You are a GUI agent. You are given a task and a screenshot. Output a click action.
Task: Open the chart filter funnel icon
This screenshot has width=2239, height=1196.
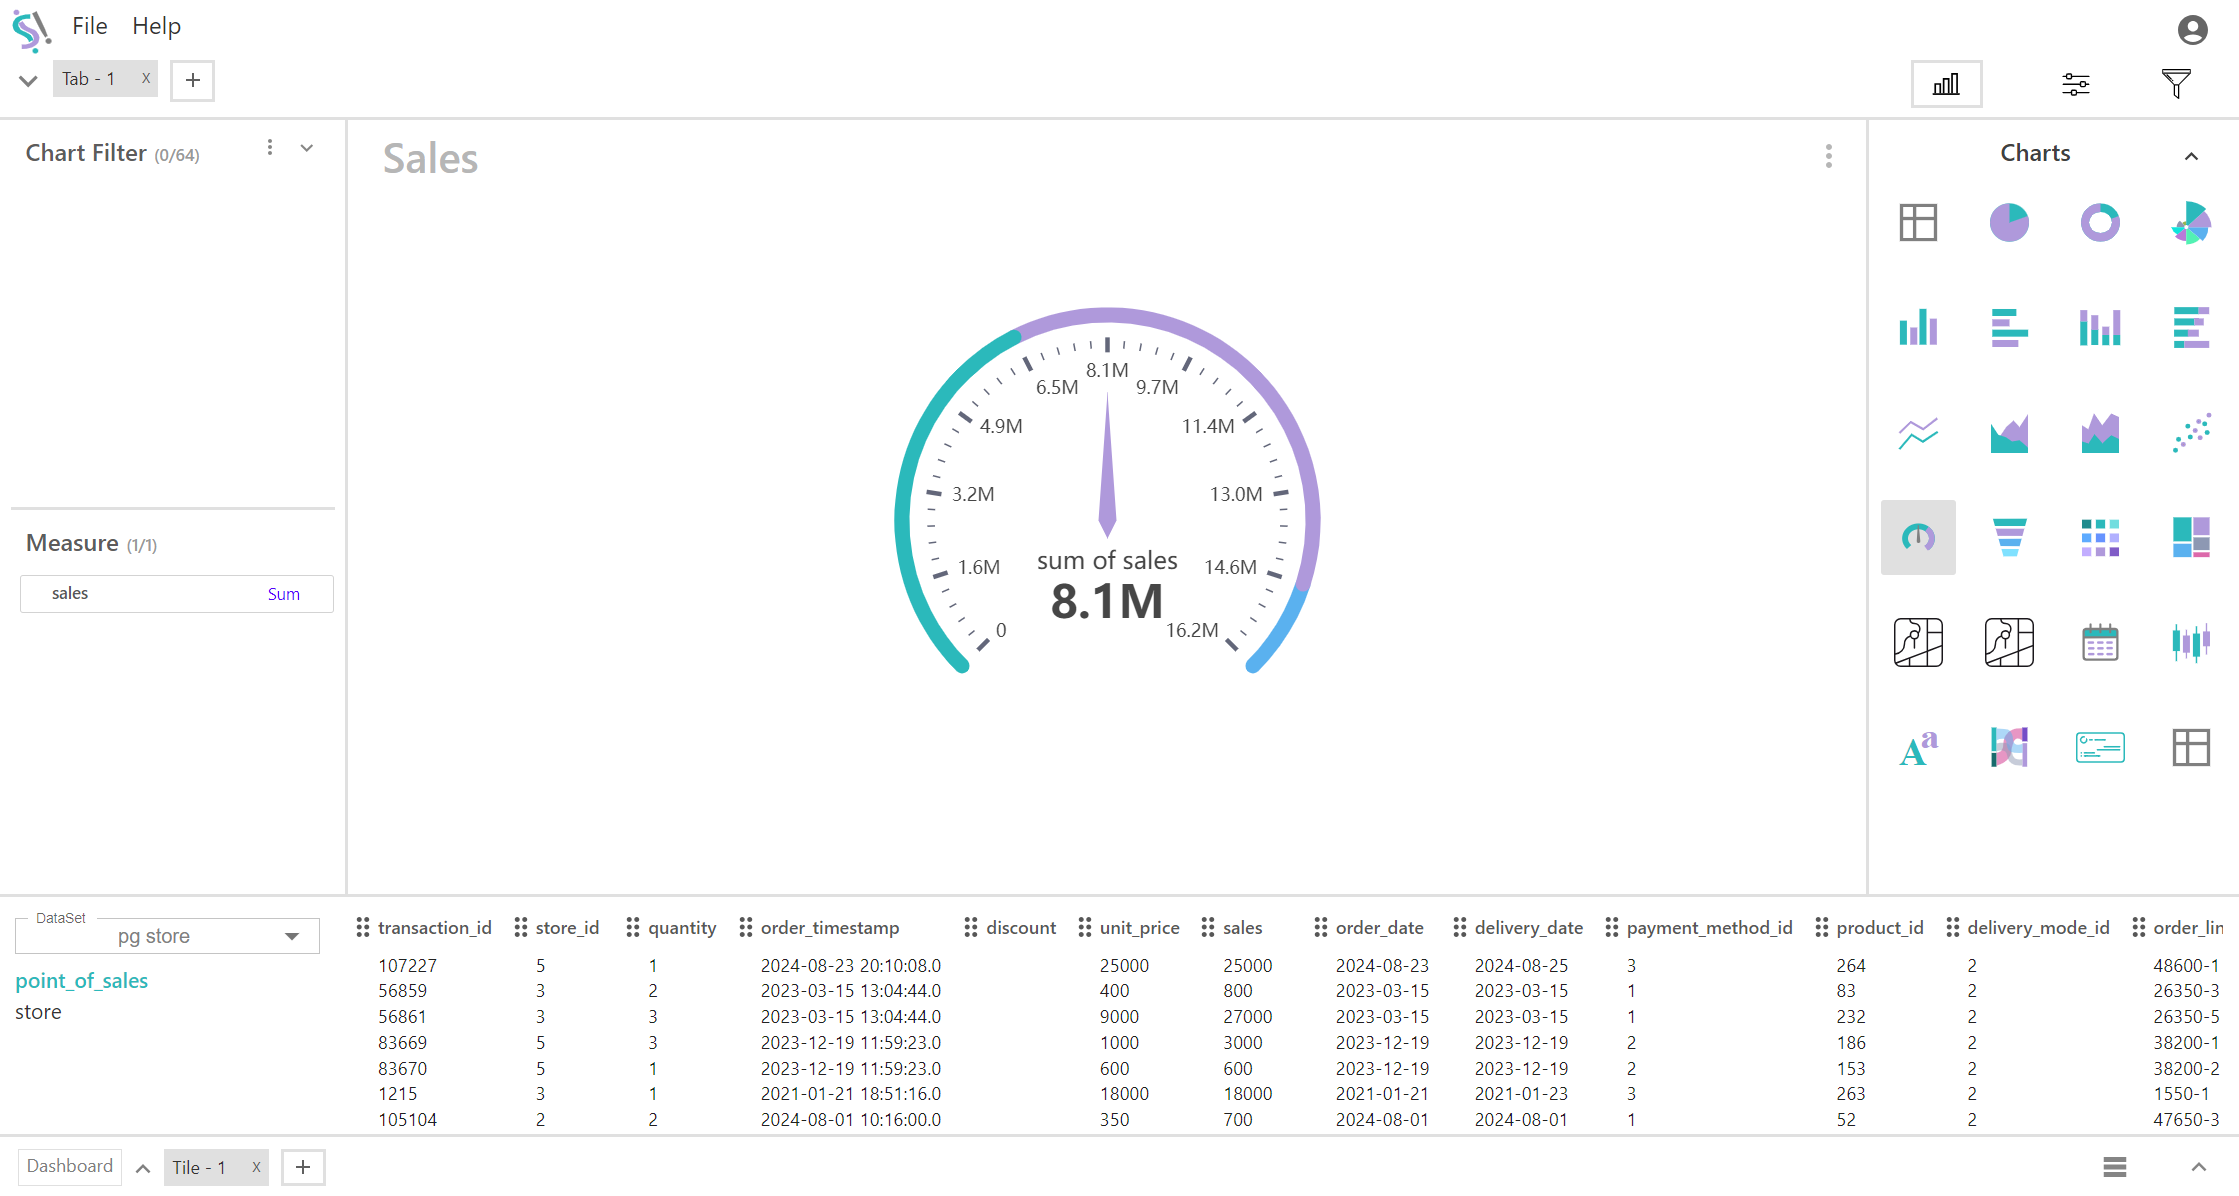tap(2176, 84)
